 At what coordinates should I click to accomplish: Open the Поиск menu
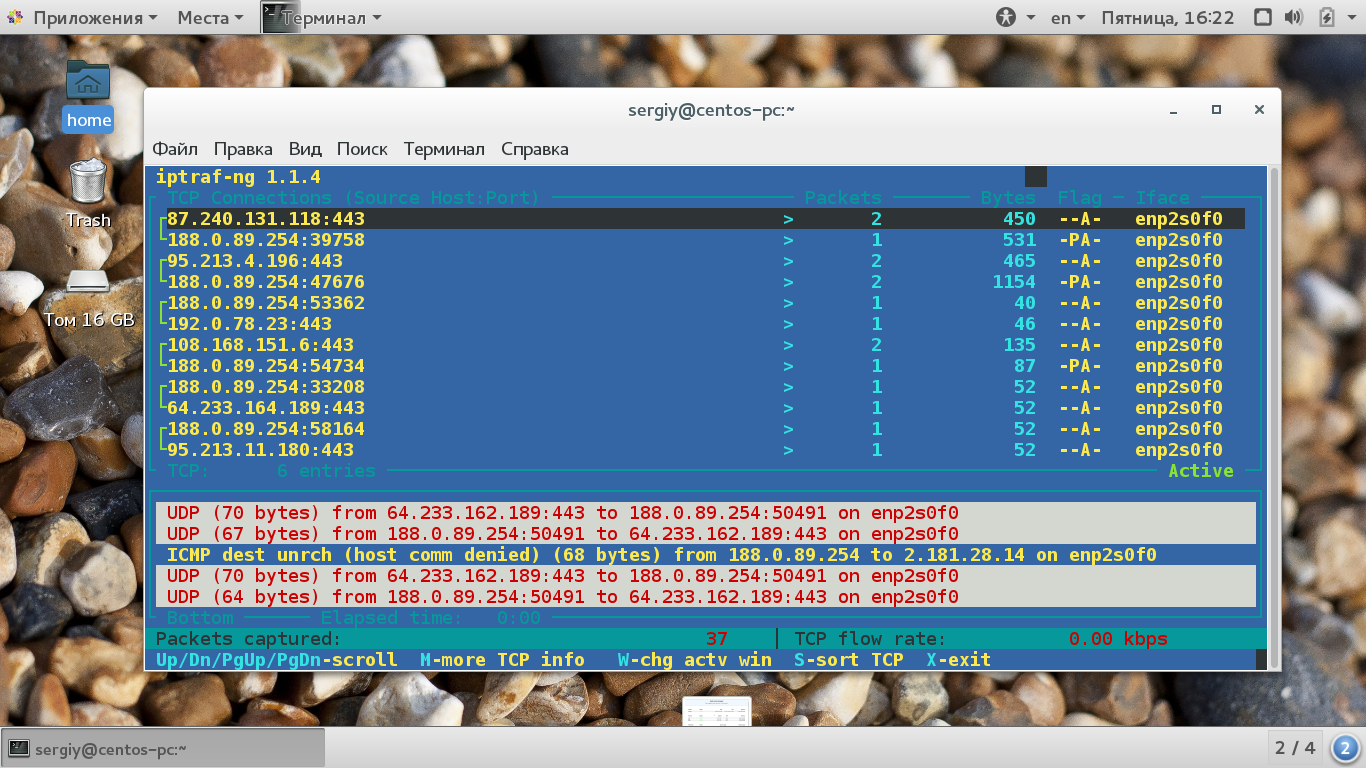coord(362,149)
